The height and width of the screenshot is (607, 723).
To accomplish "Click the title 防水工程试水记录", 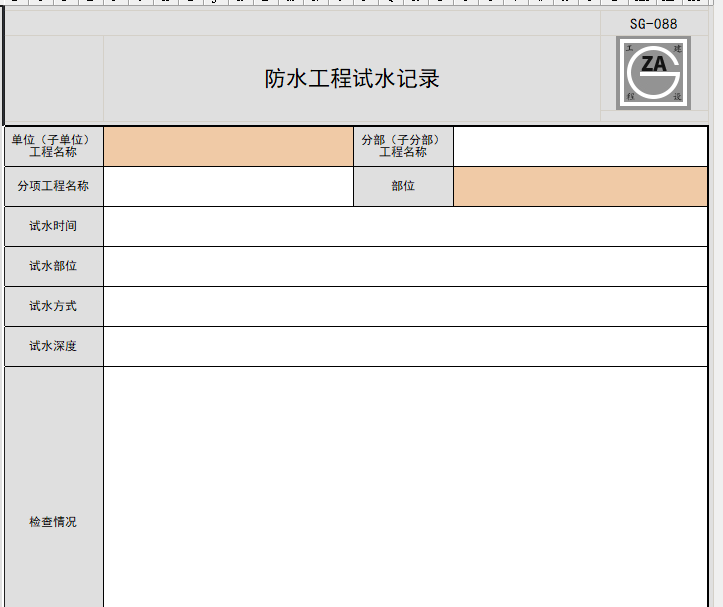I will pos(352,79).
